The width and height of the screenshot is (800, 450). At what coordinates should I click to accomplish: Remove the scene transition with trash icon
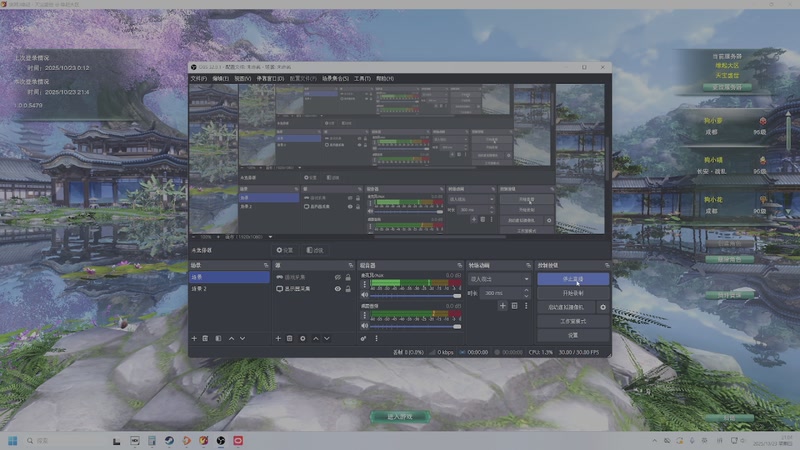pos(514,306)
